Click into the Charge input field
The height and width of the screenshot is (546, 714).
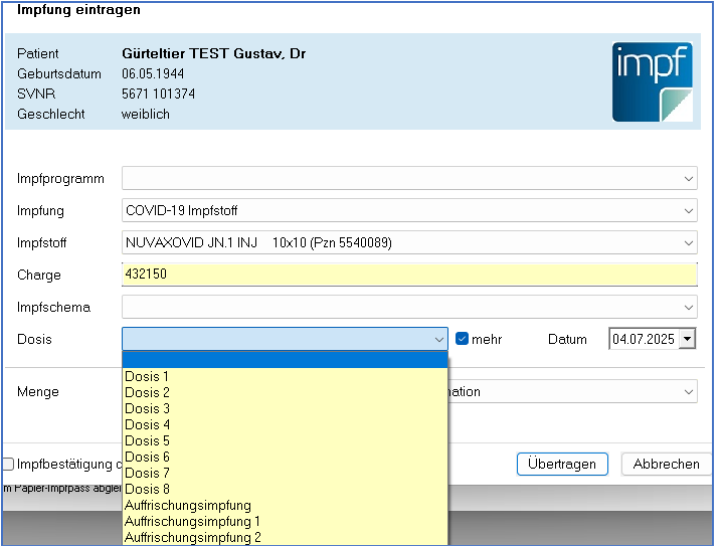pyautogui.click(x=408, y=275)
